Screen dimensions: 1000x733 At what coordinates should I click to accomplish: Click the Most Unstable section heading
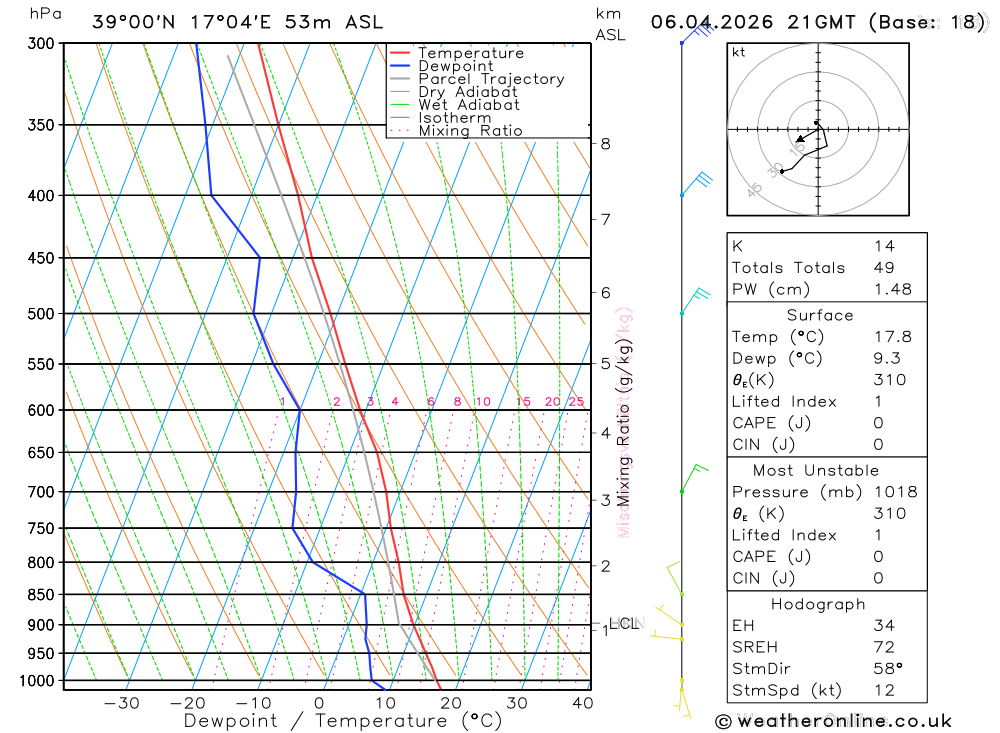click(816, 470)
